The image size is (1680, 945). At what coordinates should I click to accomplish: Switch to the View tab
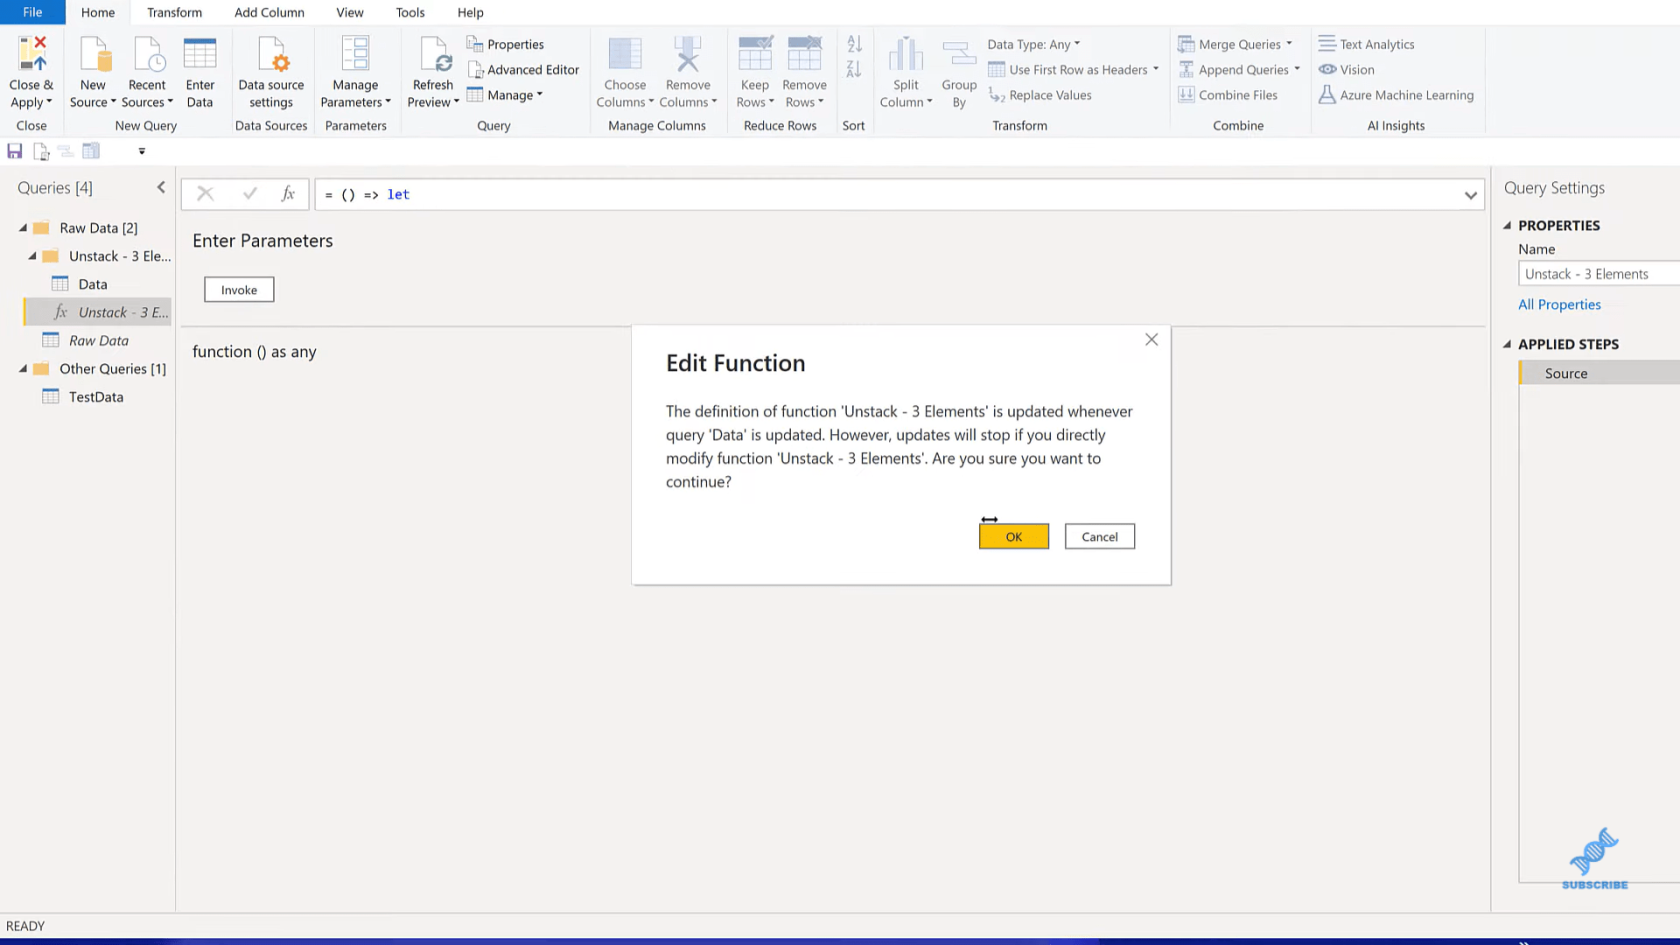(x=350, y=12)
